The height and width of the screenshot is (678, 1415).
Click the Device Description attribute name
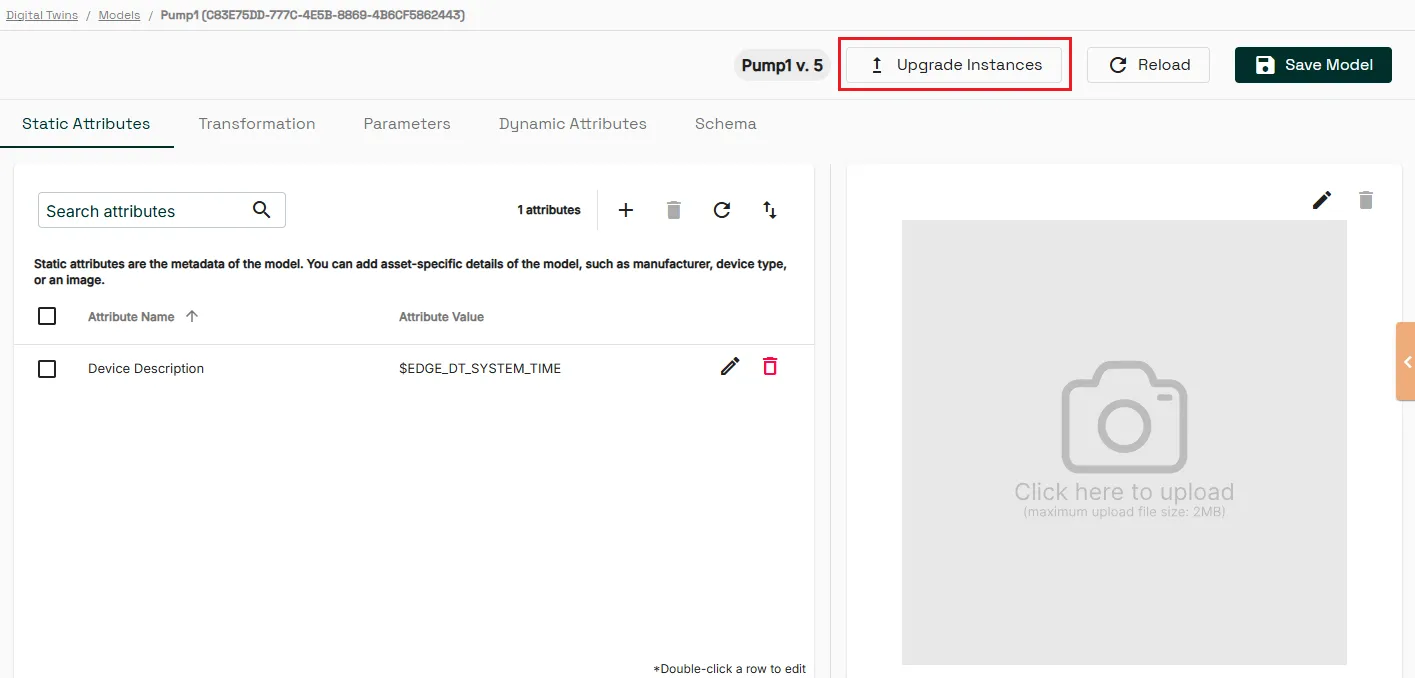pos(146,369)
